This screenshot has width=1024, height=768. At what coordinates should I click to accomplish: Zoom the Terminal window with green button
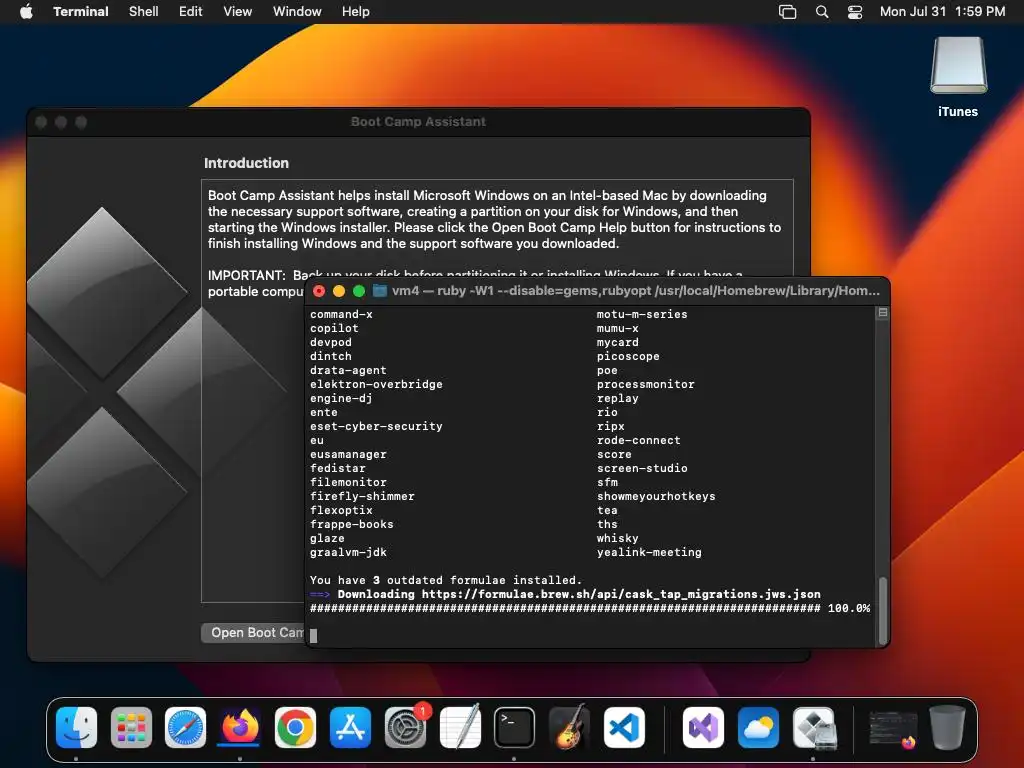(359, 291)
